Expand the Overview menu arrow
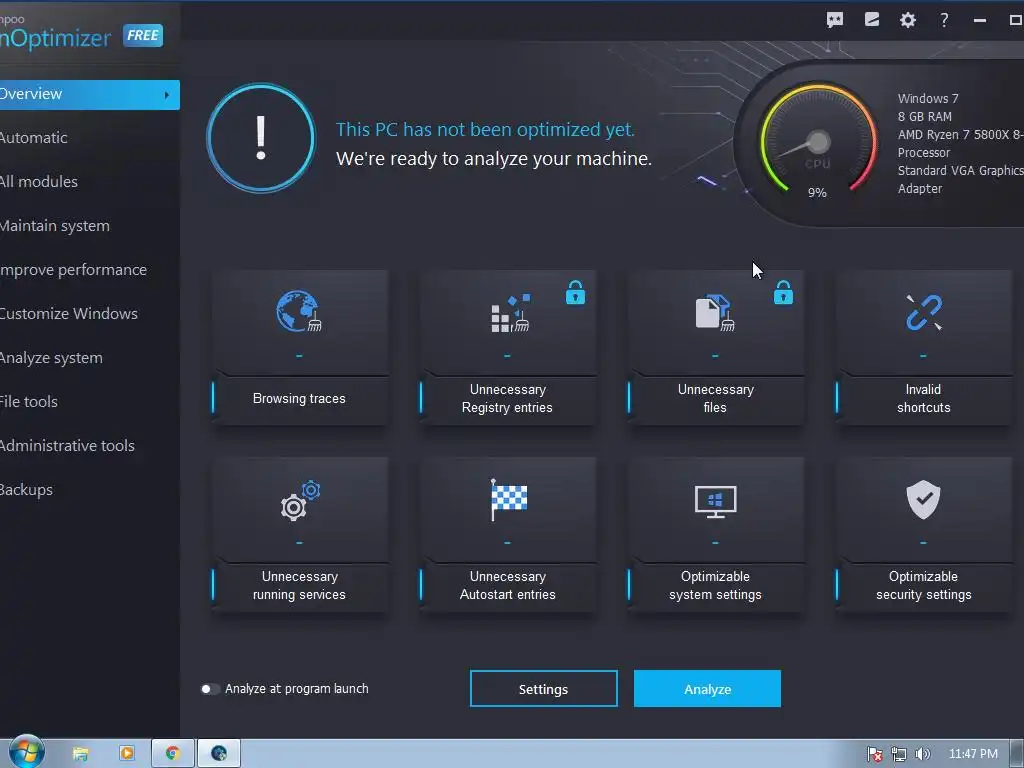The width and height of the screenshot is (1024, 768). pos(167,95)
